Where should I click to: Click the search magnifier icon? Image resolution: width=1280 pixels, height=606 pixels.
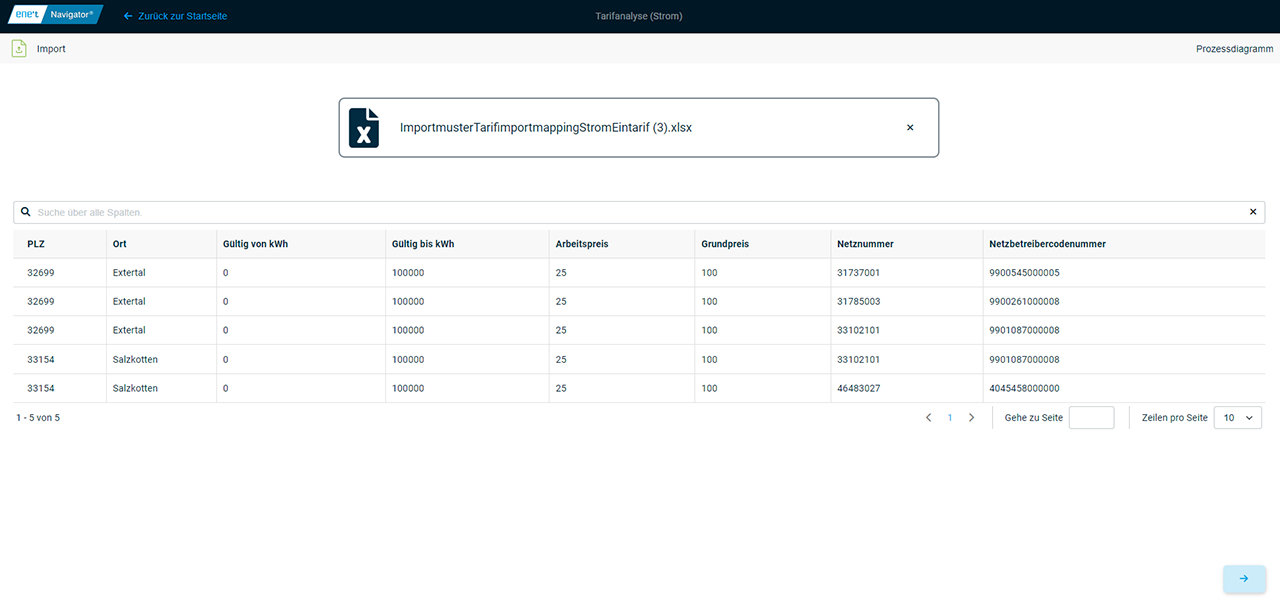pyautogui.click(x=26, y=212)
